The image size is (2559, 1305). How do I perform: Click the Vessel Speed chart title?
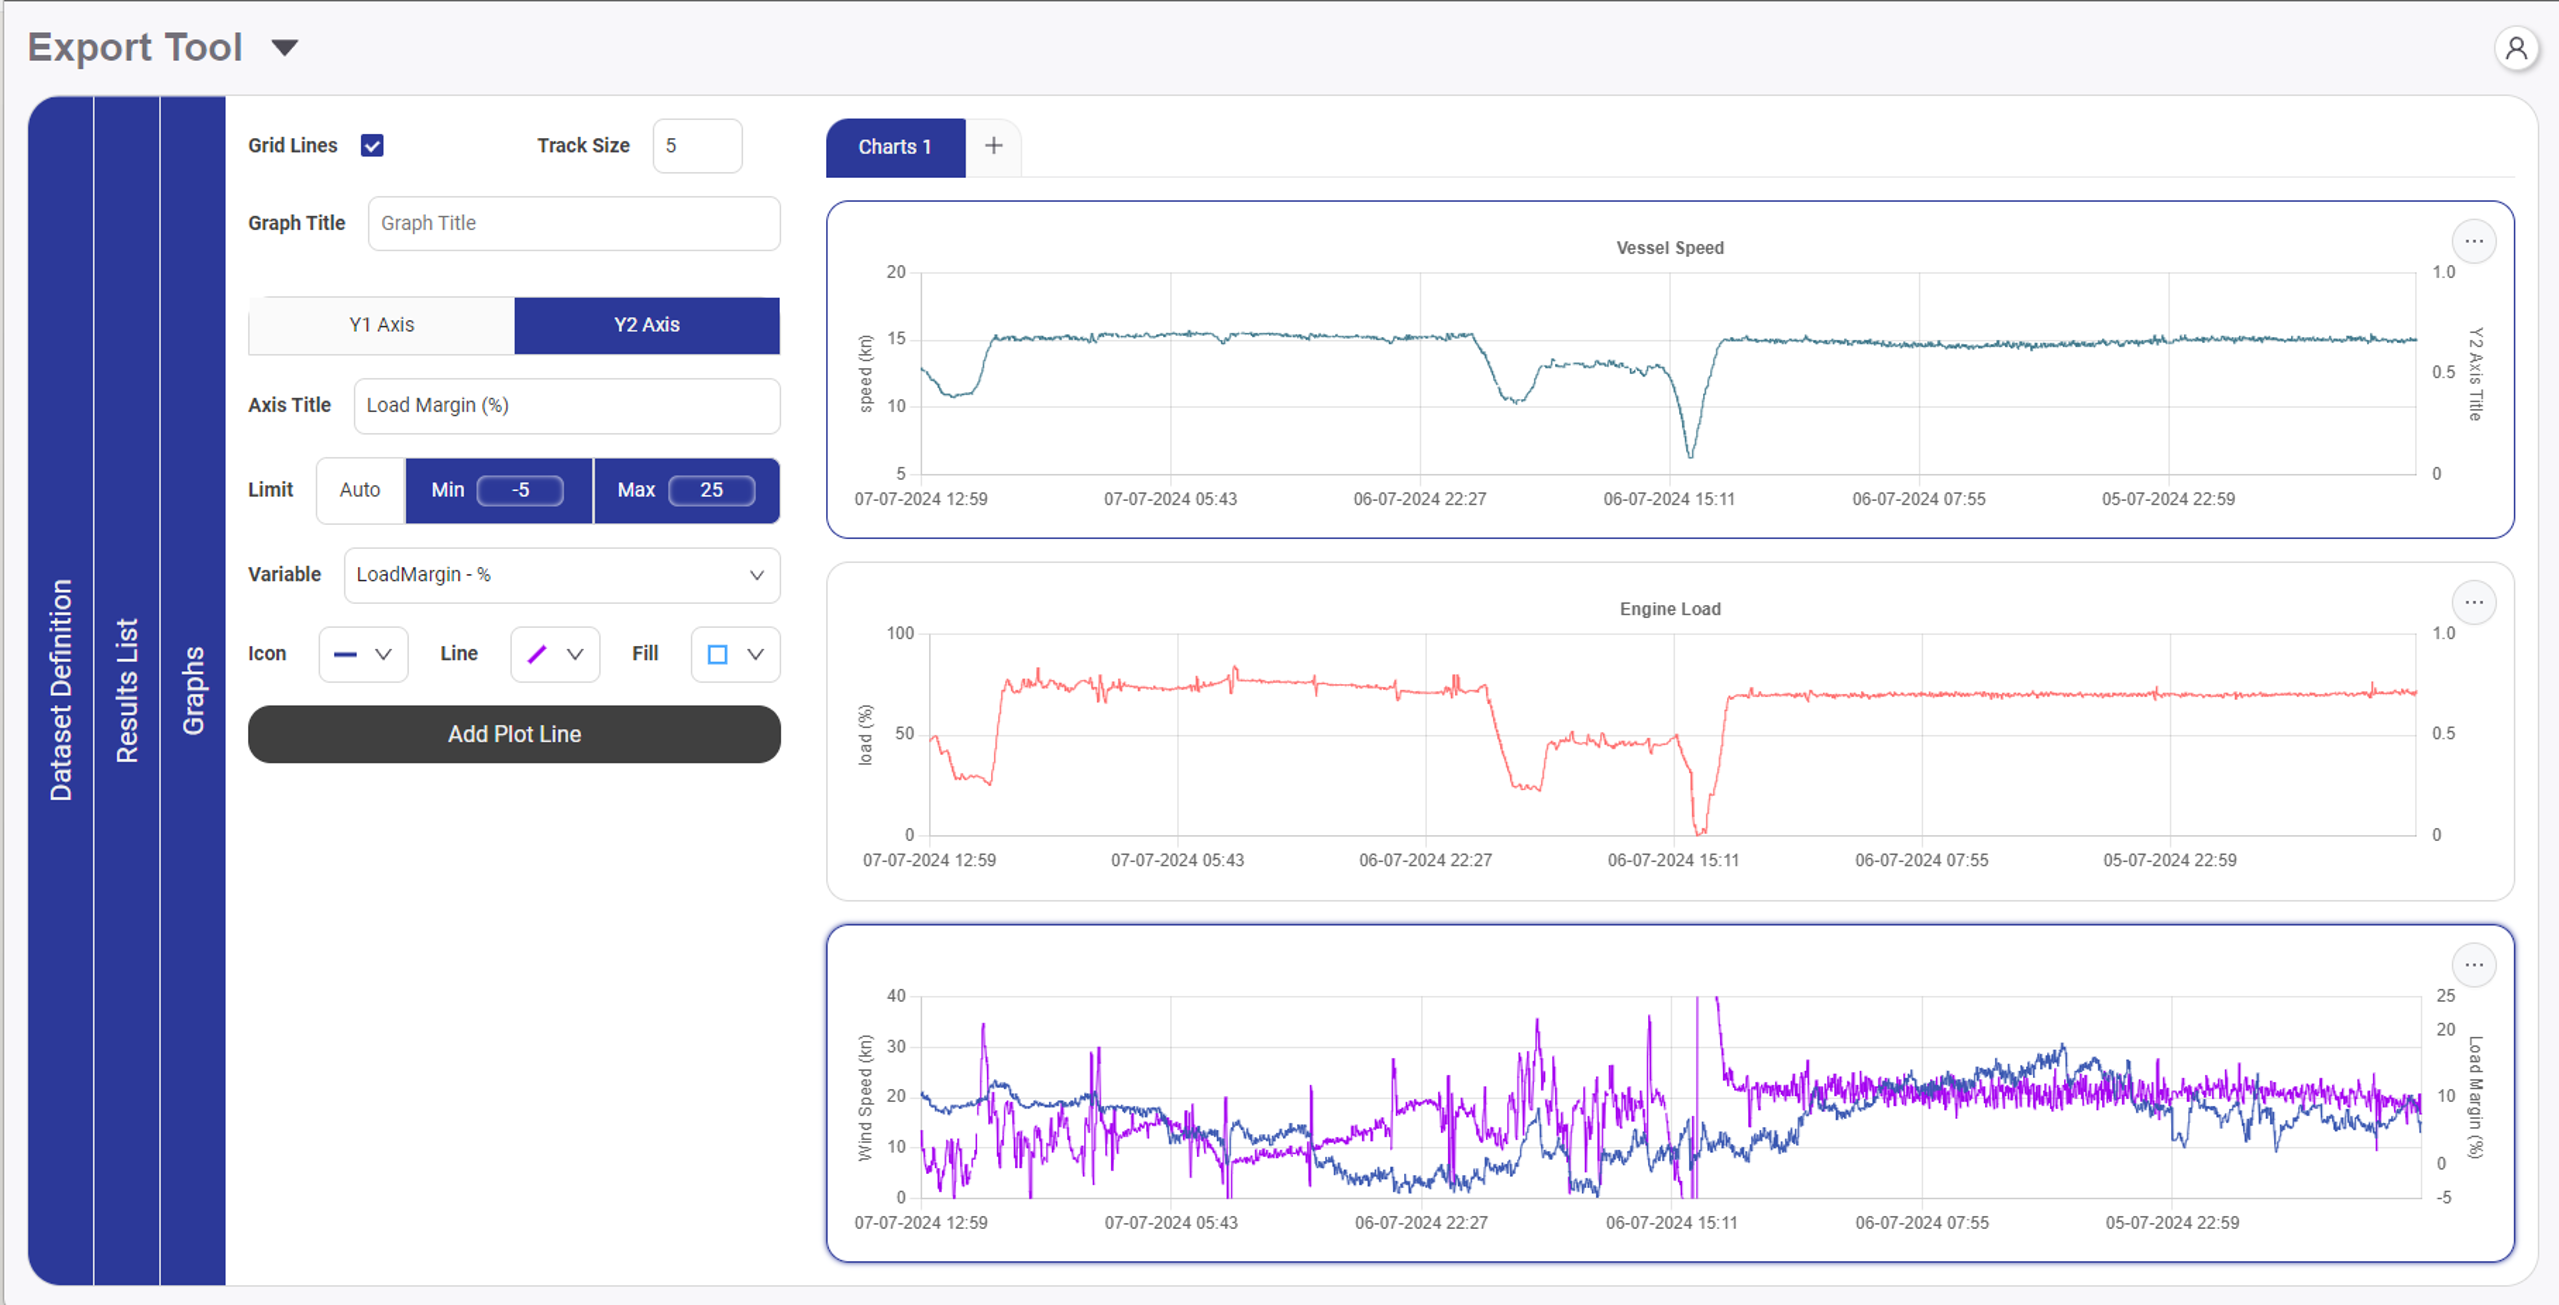point(1670,248)
